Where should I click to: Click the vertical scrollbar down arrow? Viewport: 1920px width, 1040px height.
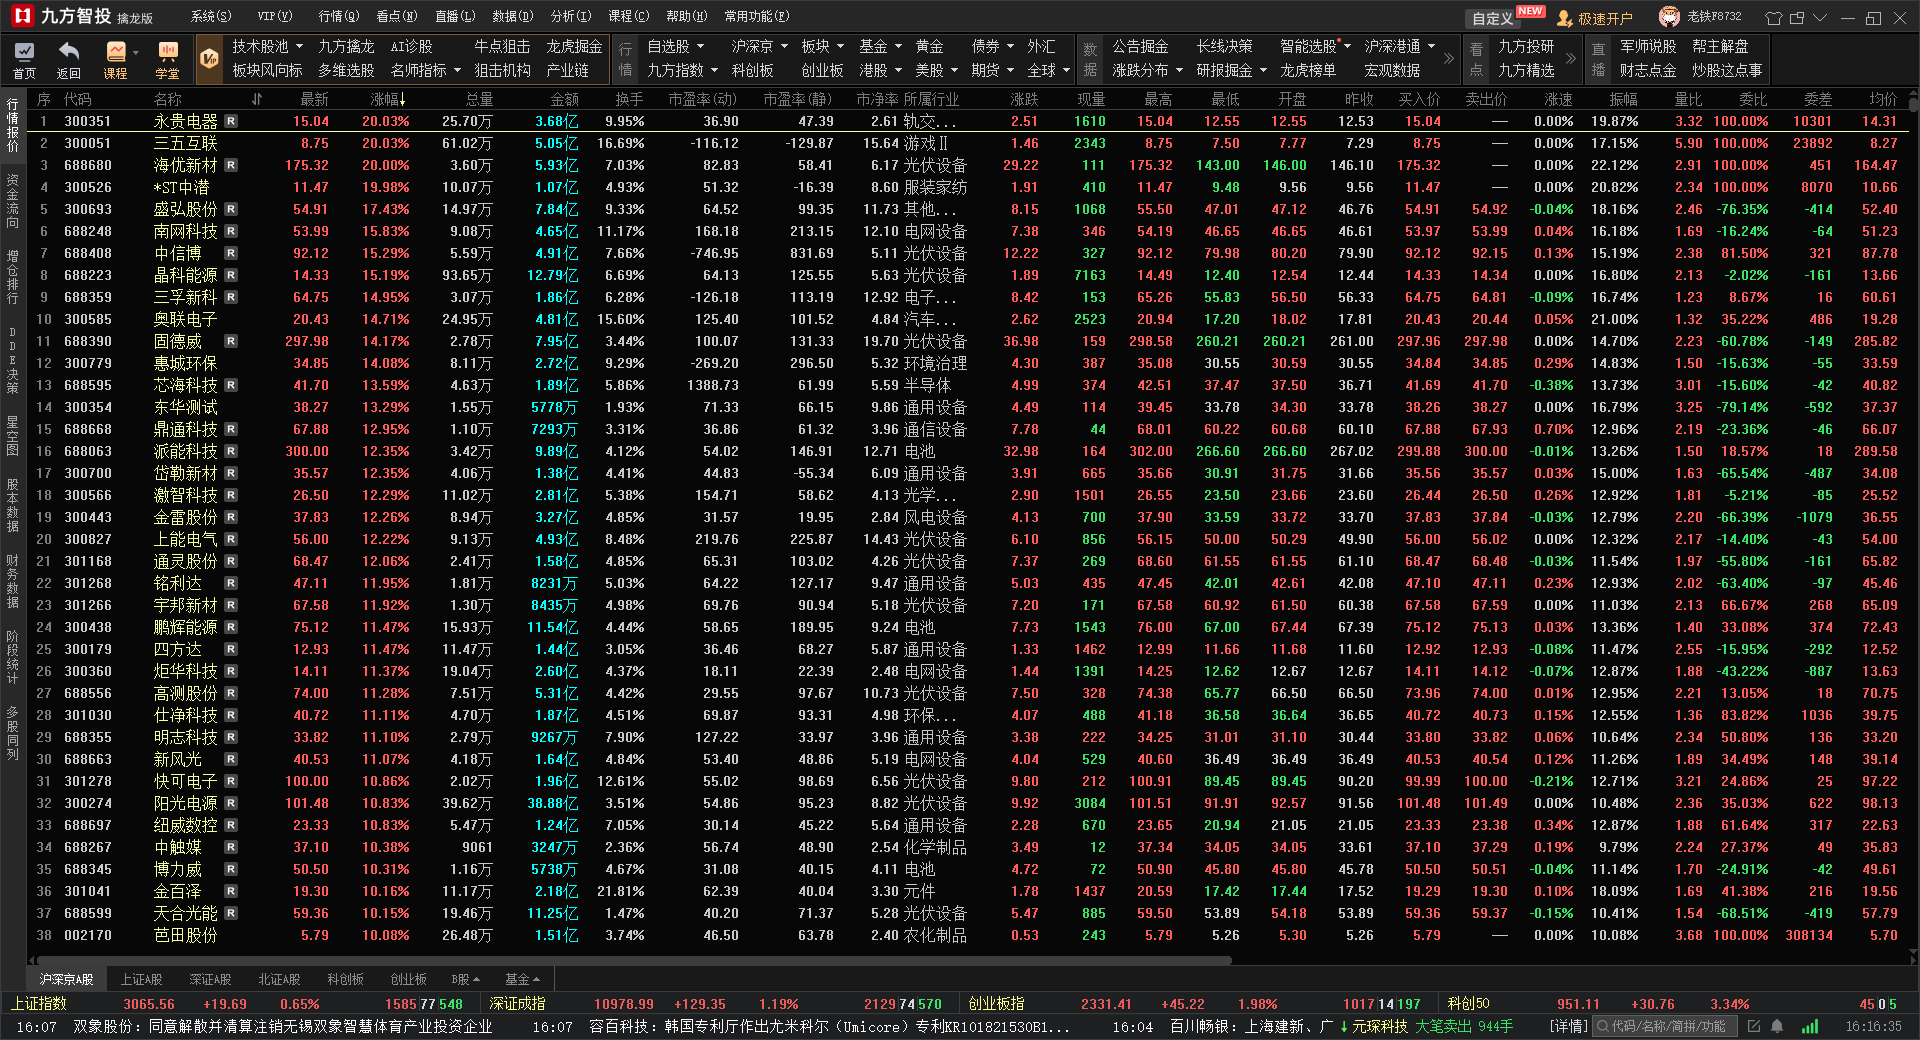1913,953
